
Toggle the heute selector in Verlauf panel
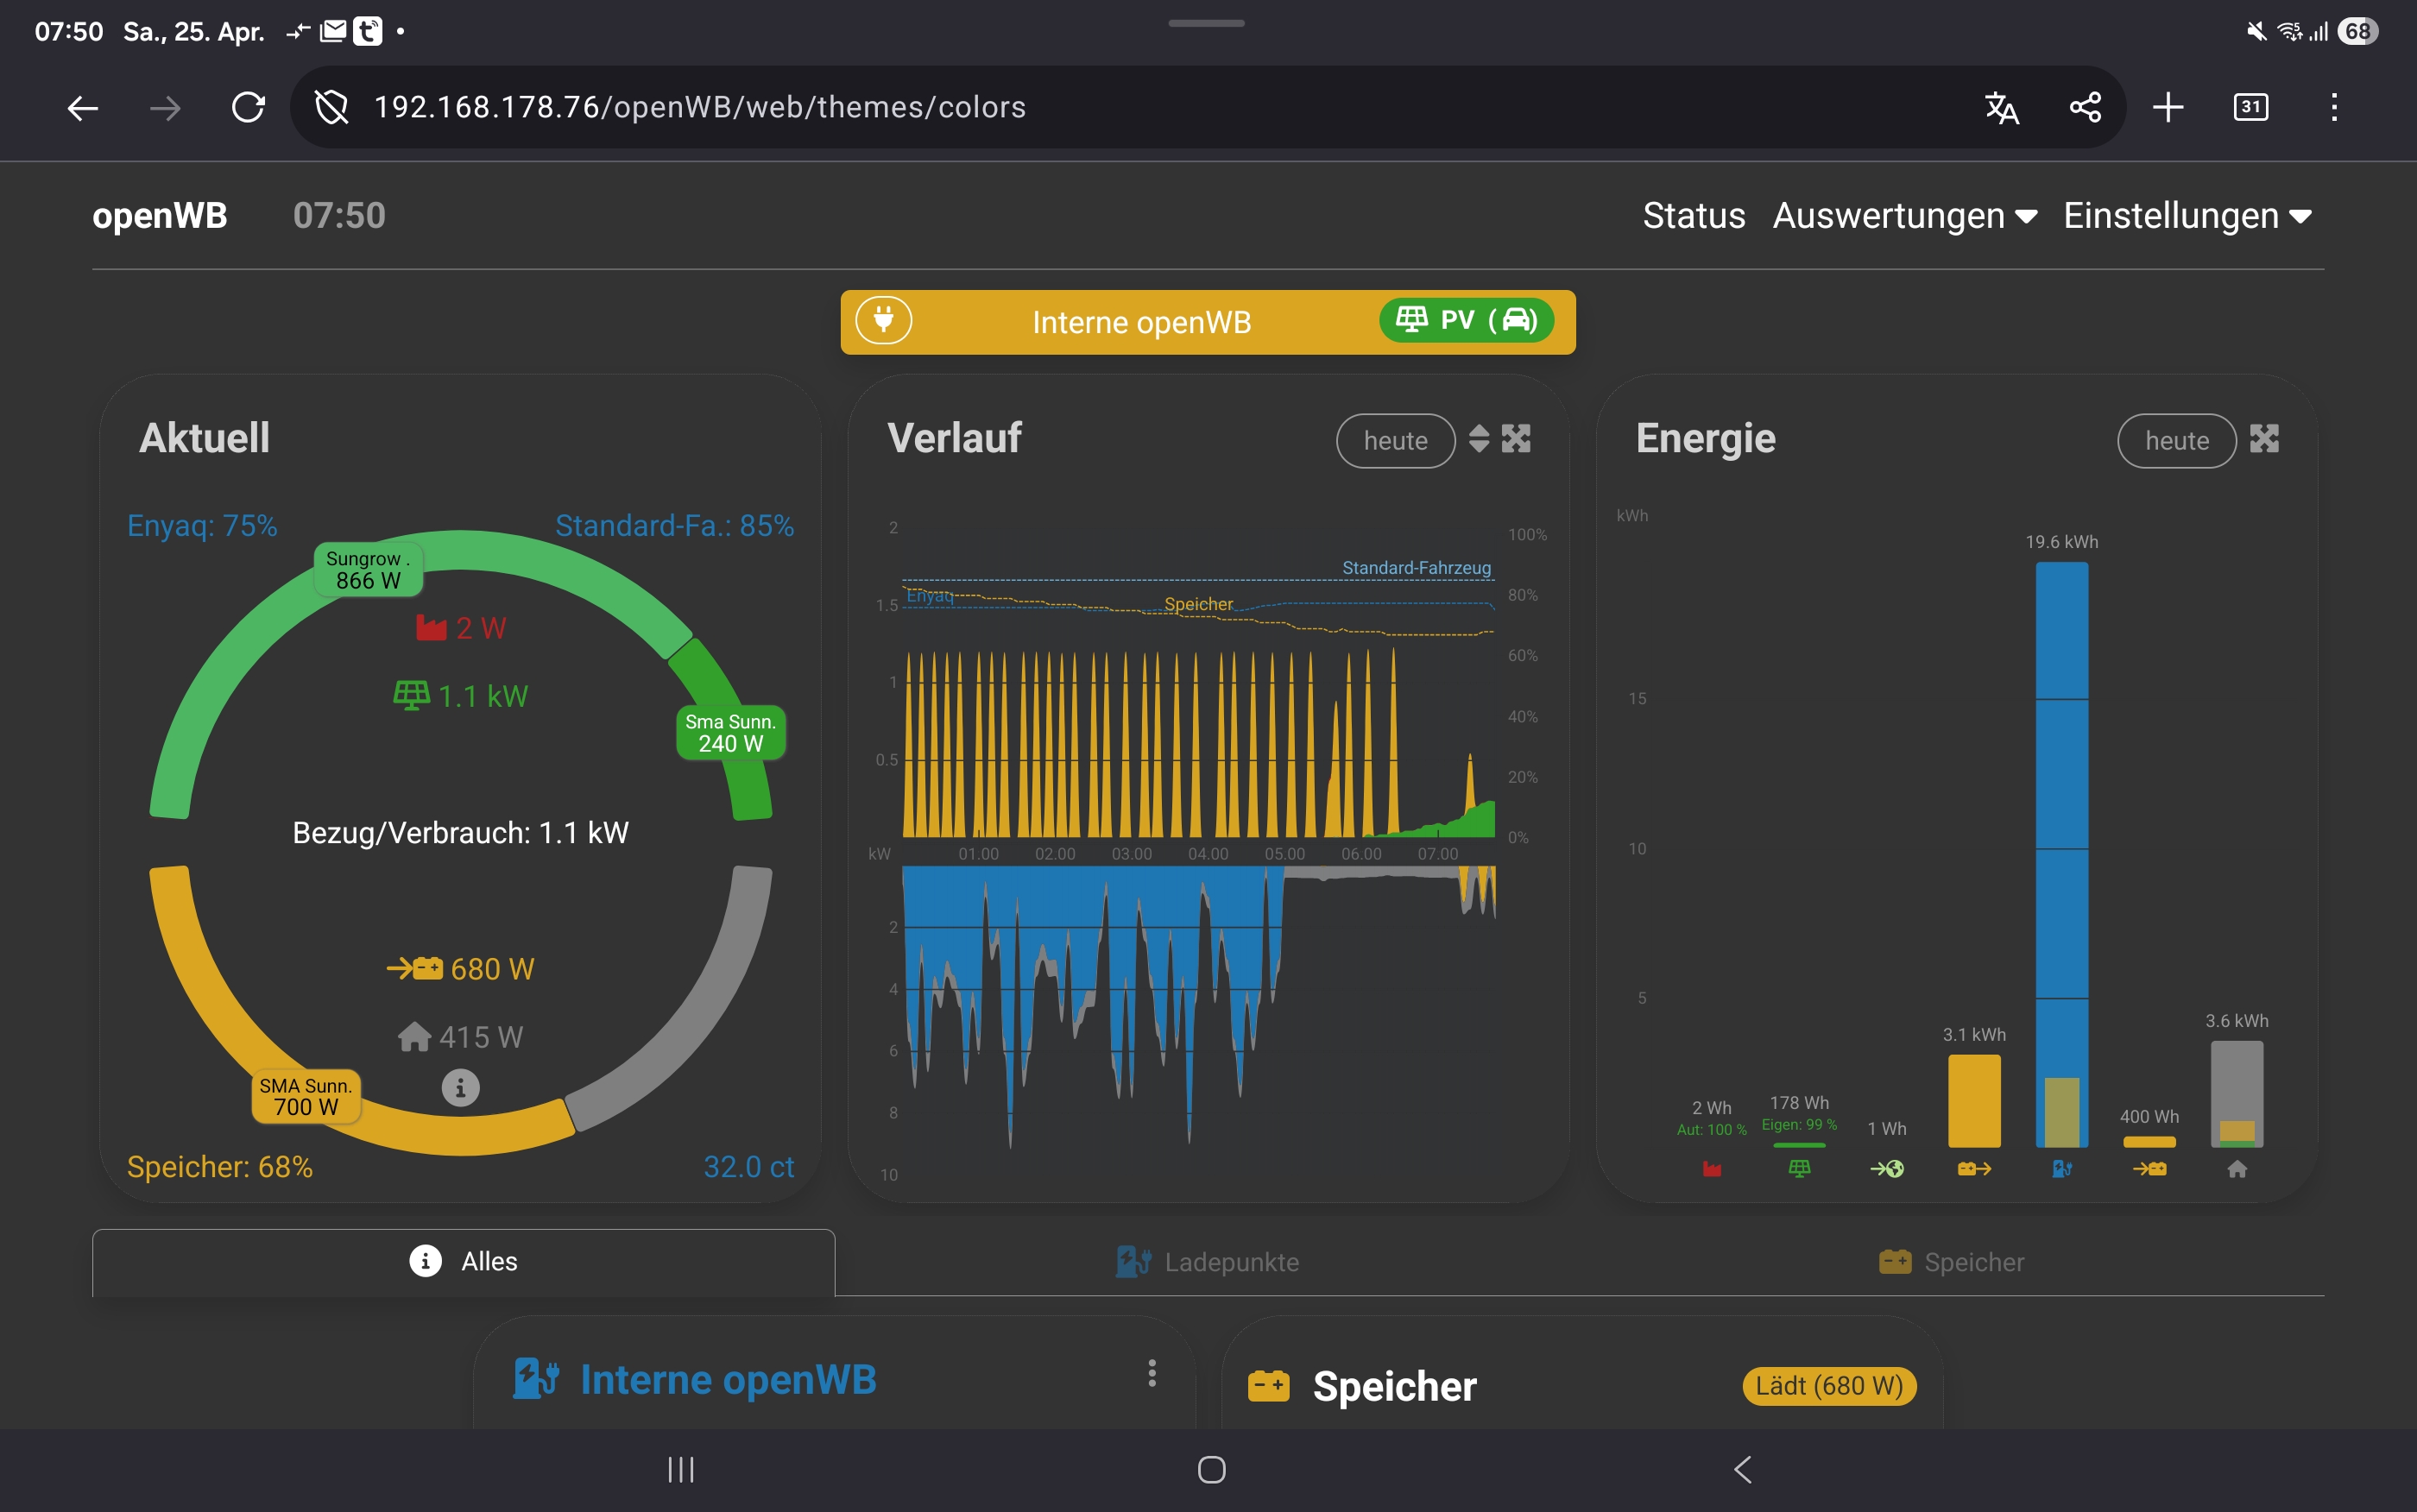1395,441
